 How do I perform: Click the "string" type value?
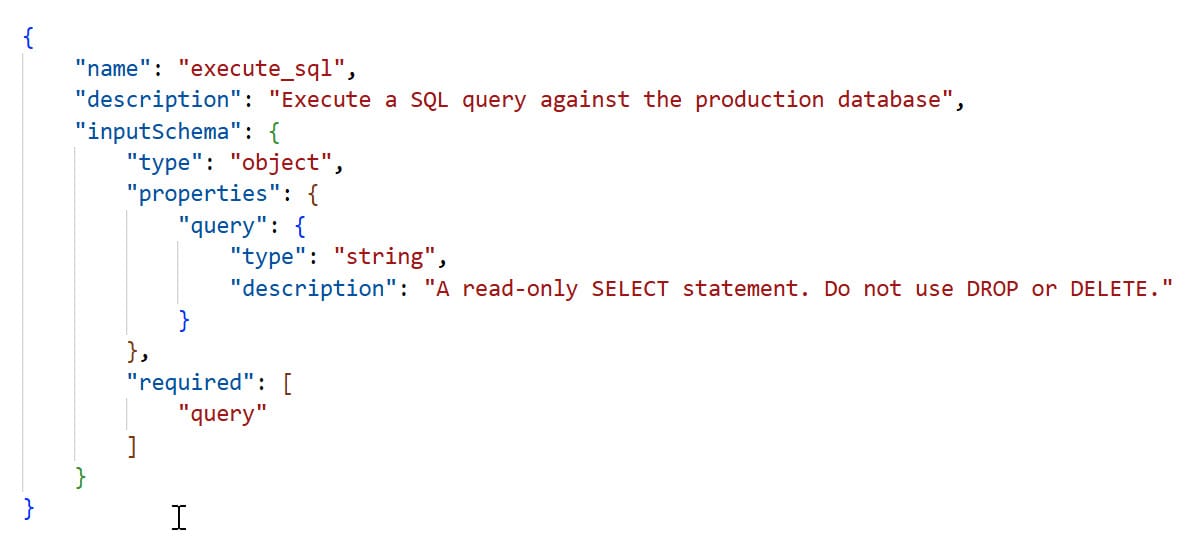[x=389, y=257]
